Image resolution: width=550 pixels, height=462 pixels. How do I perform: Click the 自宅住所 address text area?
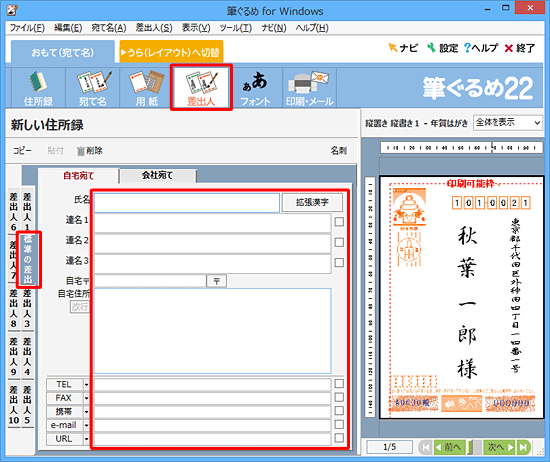coord(213,331)
